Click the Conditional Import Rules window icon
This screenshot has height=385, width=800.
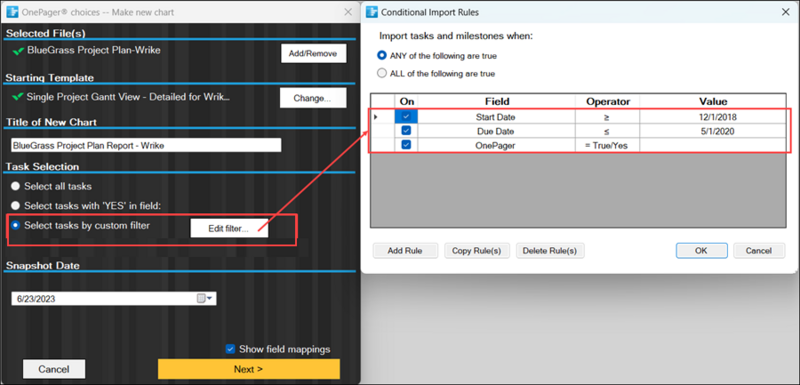[x=373, y=12]
